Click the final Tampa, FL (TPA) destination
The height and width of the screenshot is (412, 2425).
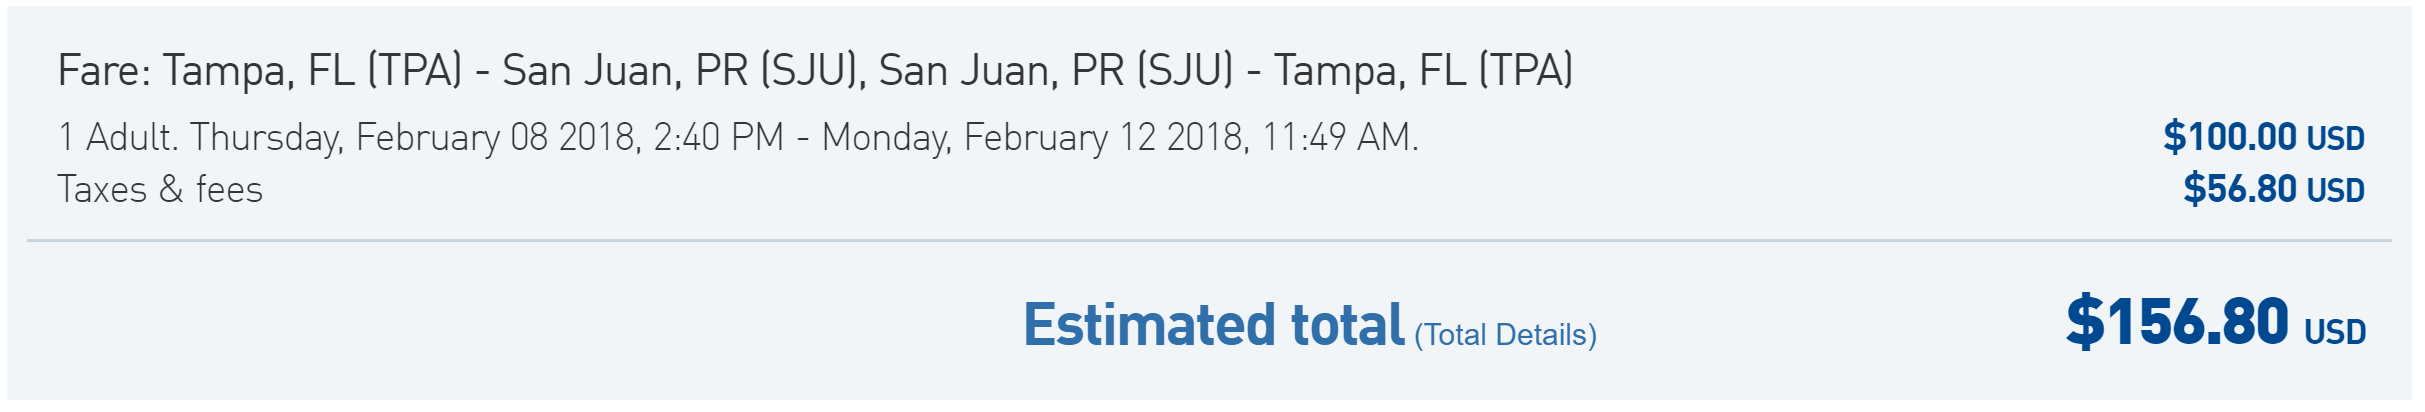click(x=1423, y=71)
